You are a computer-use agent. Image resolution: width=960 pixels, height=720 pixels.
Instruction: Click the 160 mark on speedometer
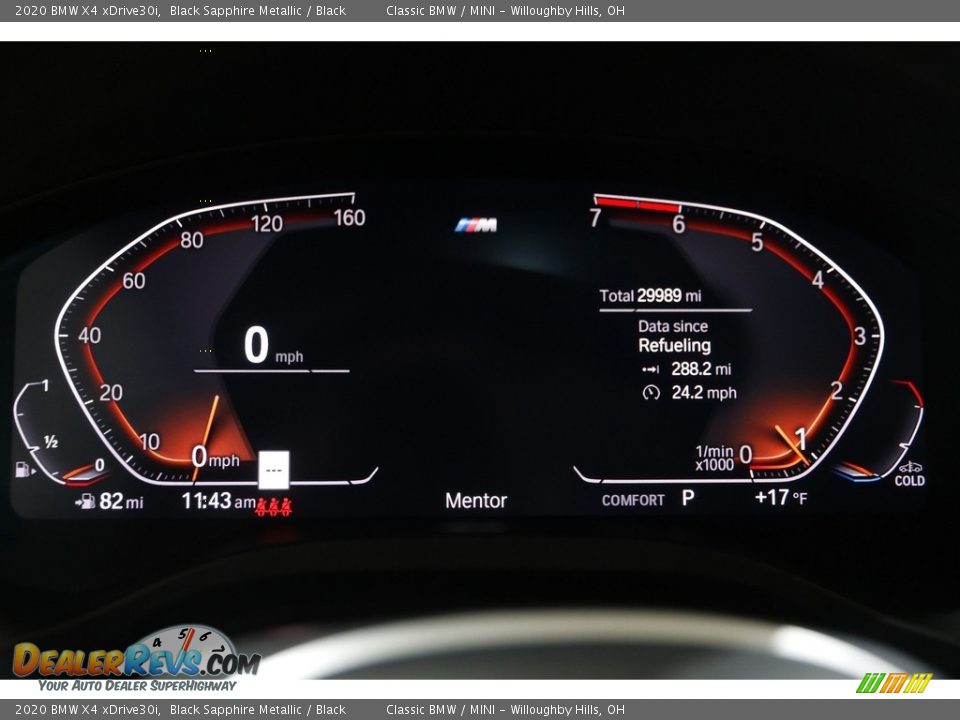(350, 217)
